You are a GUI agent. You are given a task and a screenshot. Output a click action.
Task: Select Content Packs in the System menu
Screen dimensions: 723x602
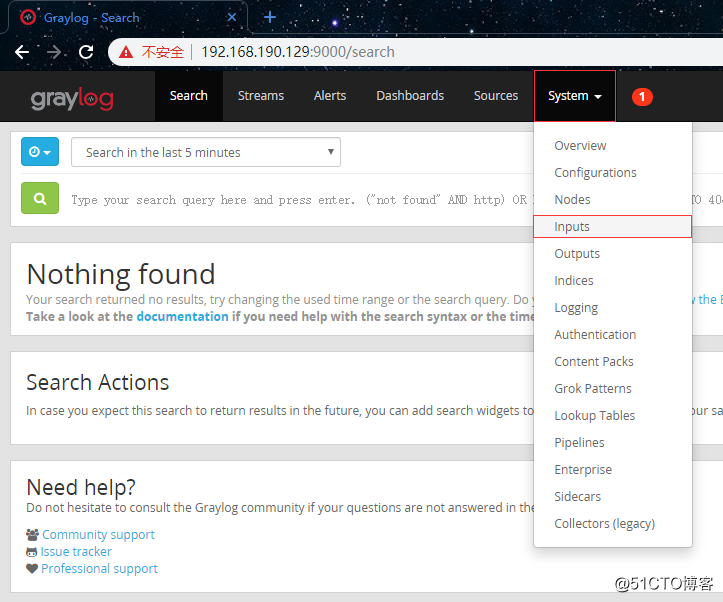click(x=613, y=362)
